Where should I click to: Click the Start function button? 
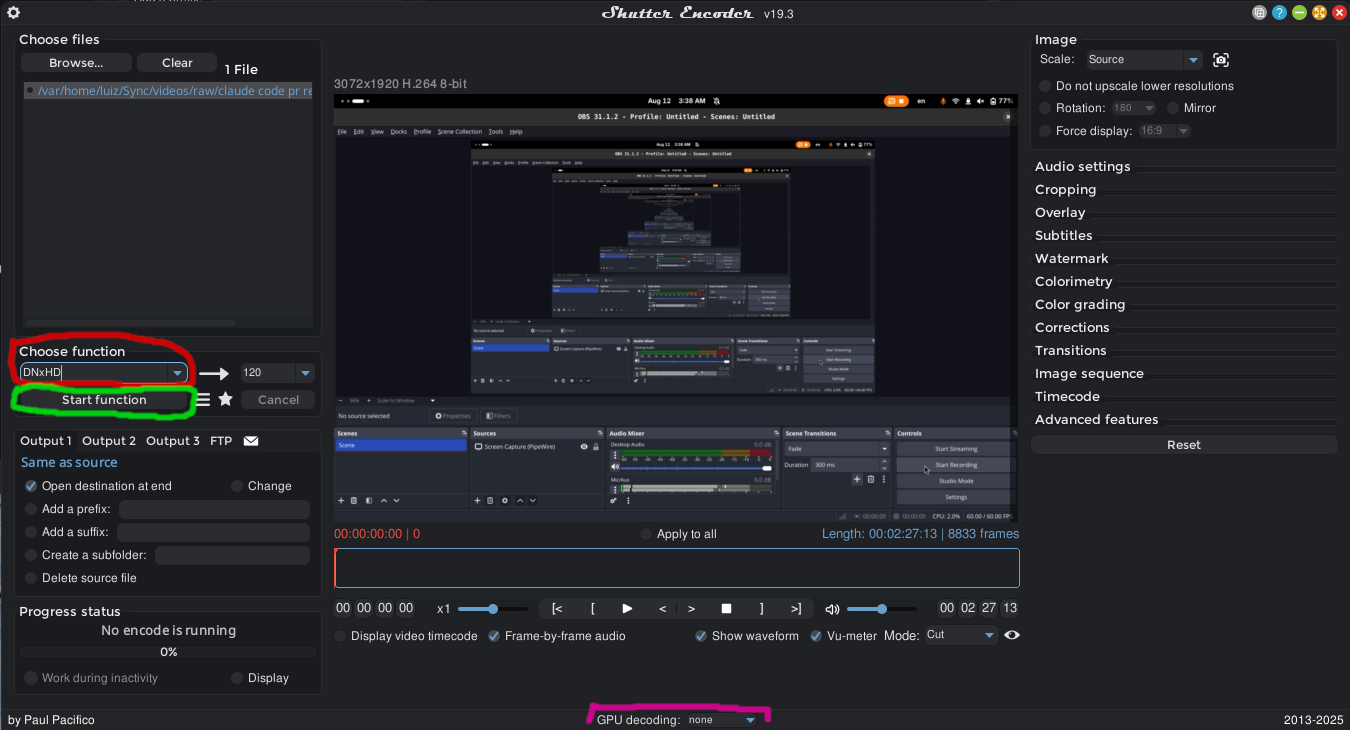point(104,400)
